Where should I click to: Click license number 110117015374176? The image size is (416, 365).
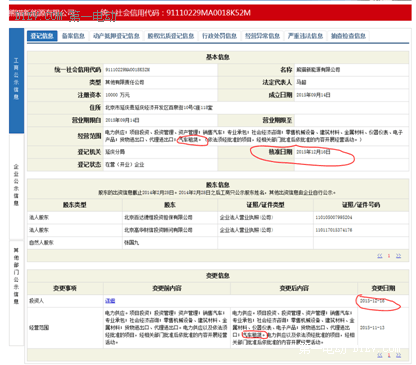coord(334,230)
